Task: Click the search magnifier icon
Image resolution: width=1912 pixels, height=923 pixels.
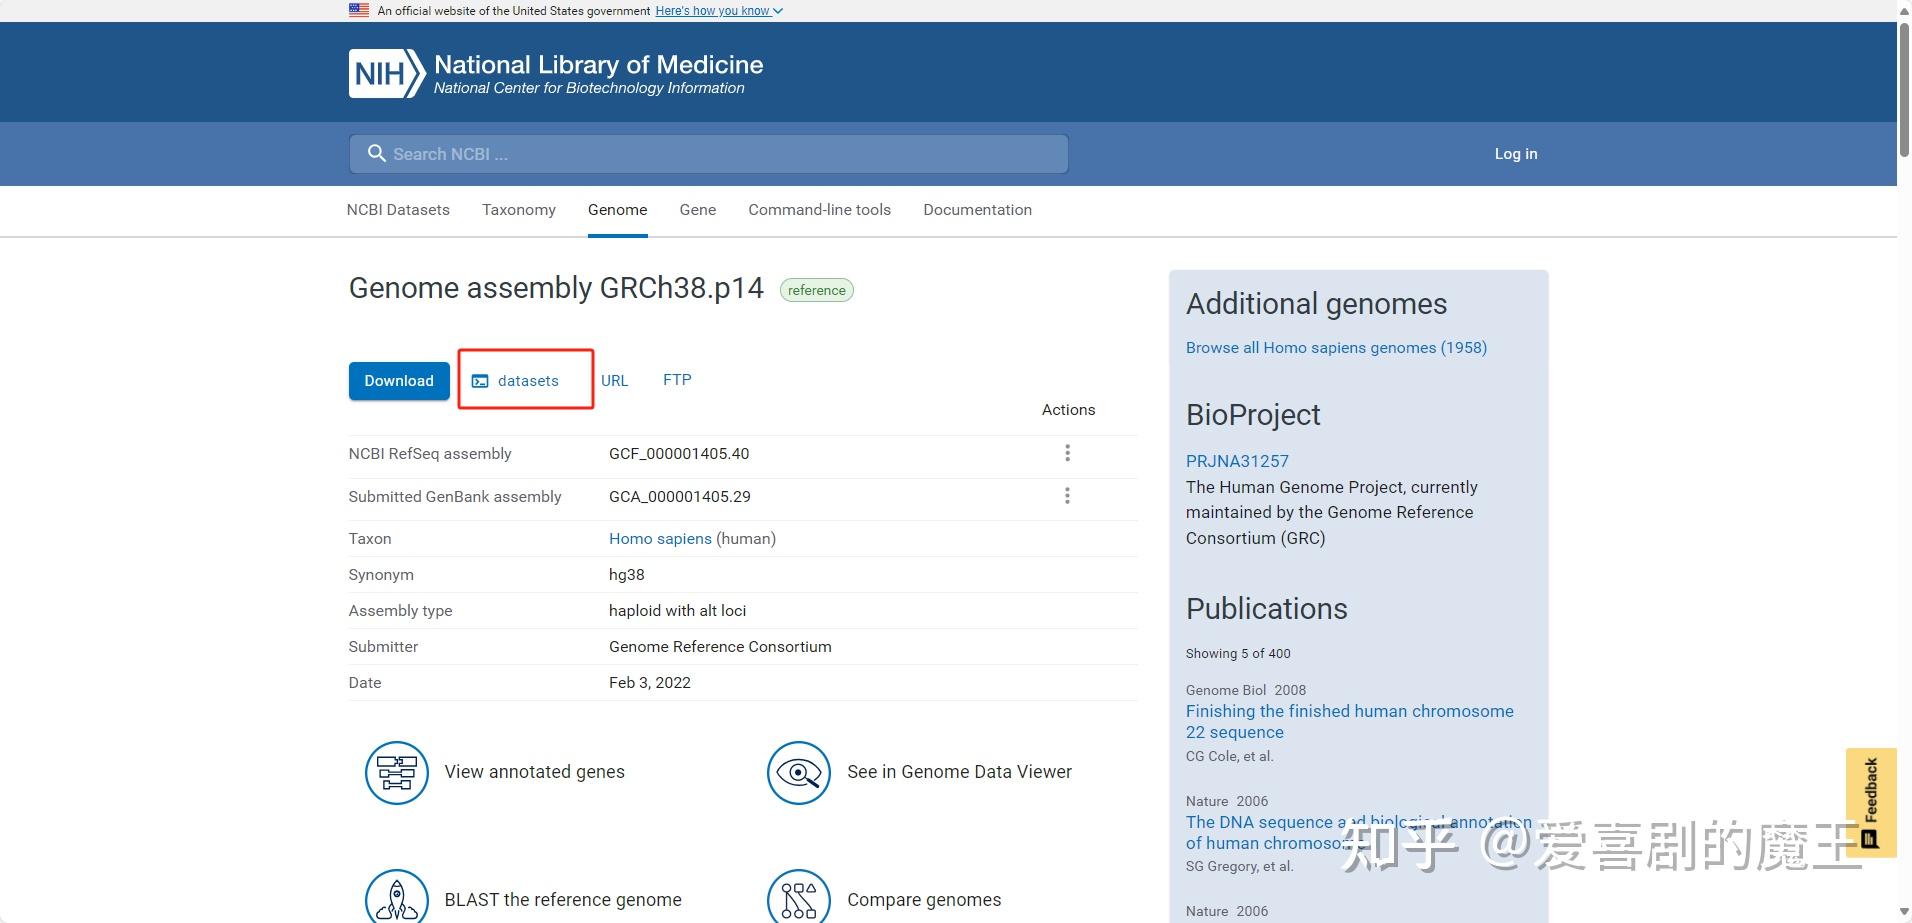Action: [377, 153]
